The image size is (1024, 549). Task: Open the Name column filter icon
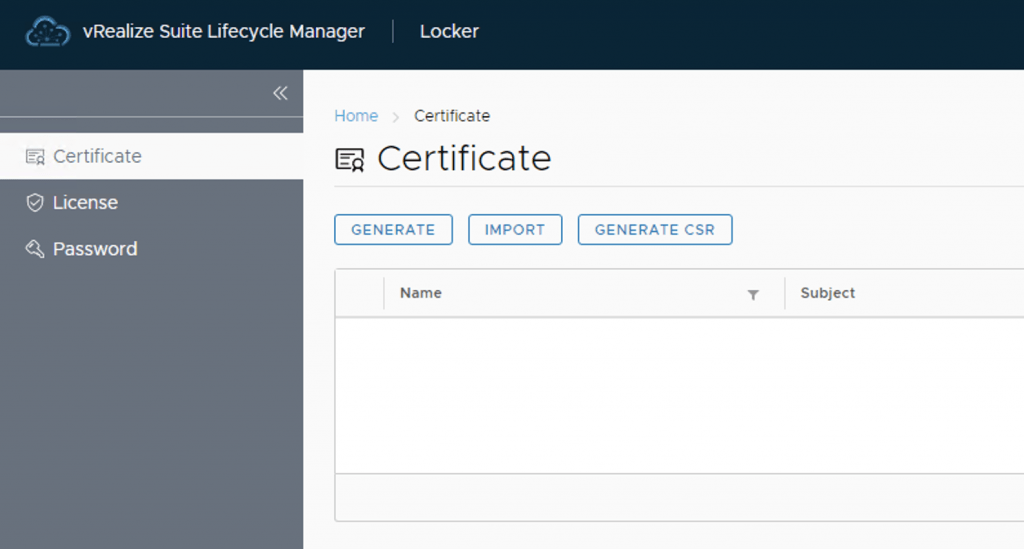(753, 294)
